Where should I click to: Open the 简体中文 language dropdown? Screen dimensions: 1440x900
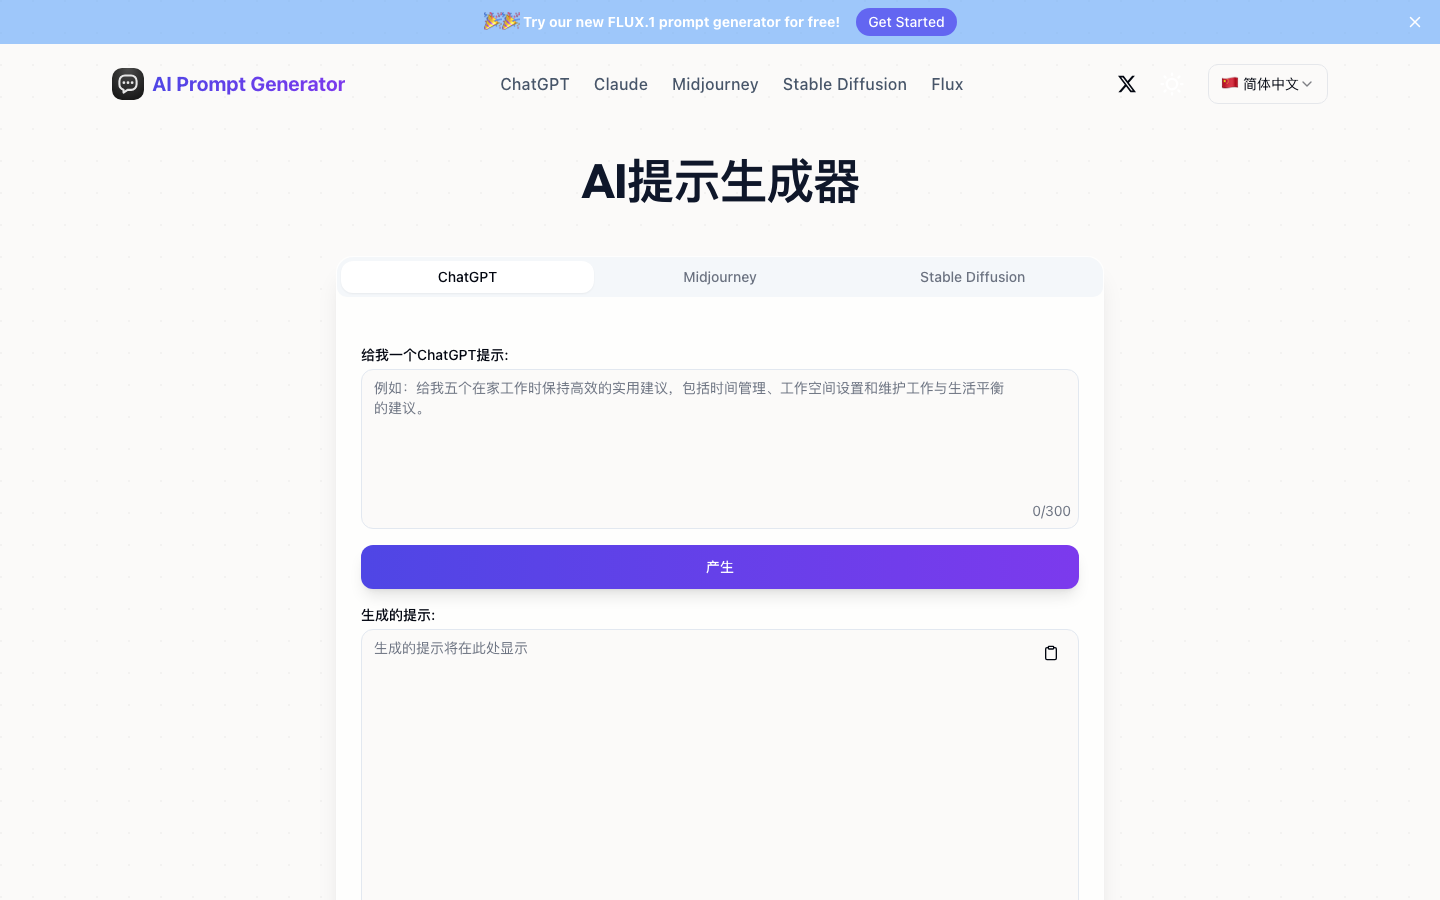pyautogui.click(x=1268, y=84)
